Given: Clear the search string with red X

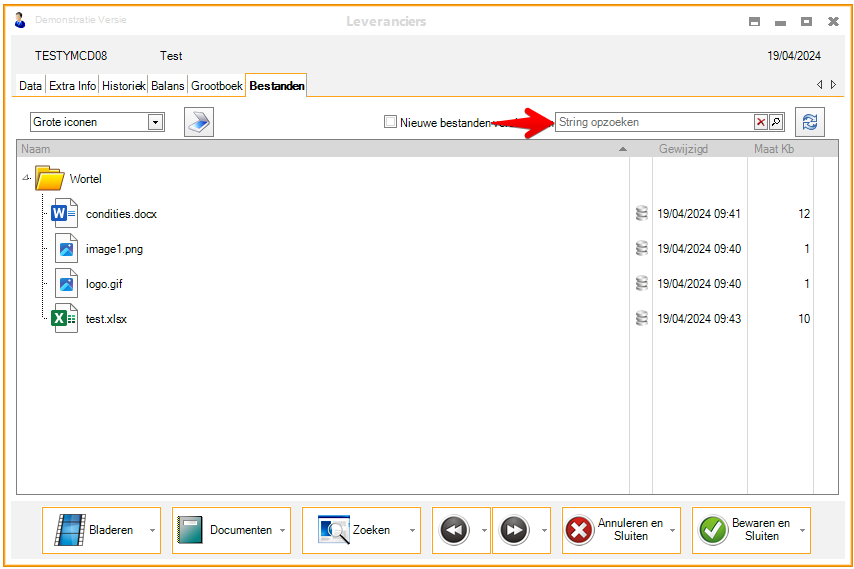Looking at the screenshot, I should pos(761,122).
